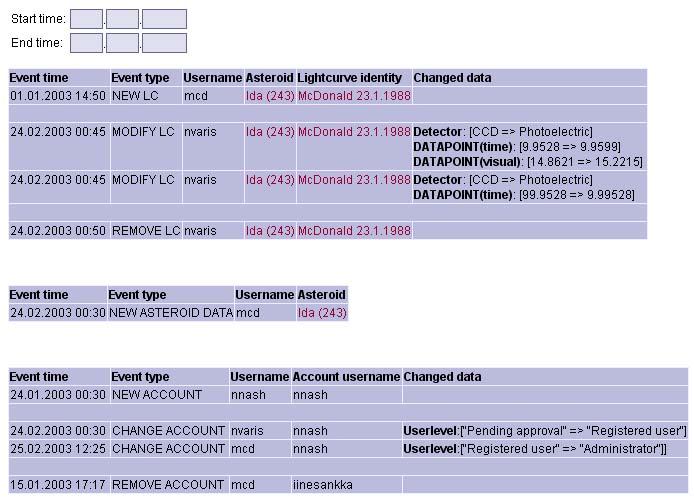Open McDonald 23.1.1988 link in NEW LC row
Screen dimensions: 694x500
pyautogui.click(x=354, y=96)
